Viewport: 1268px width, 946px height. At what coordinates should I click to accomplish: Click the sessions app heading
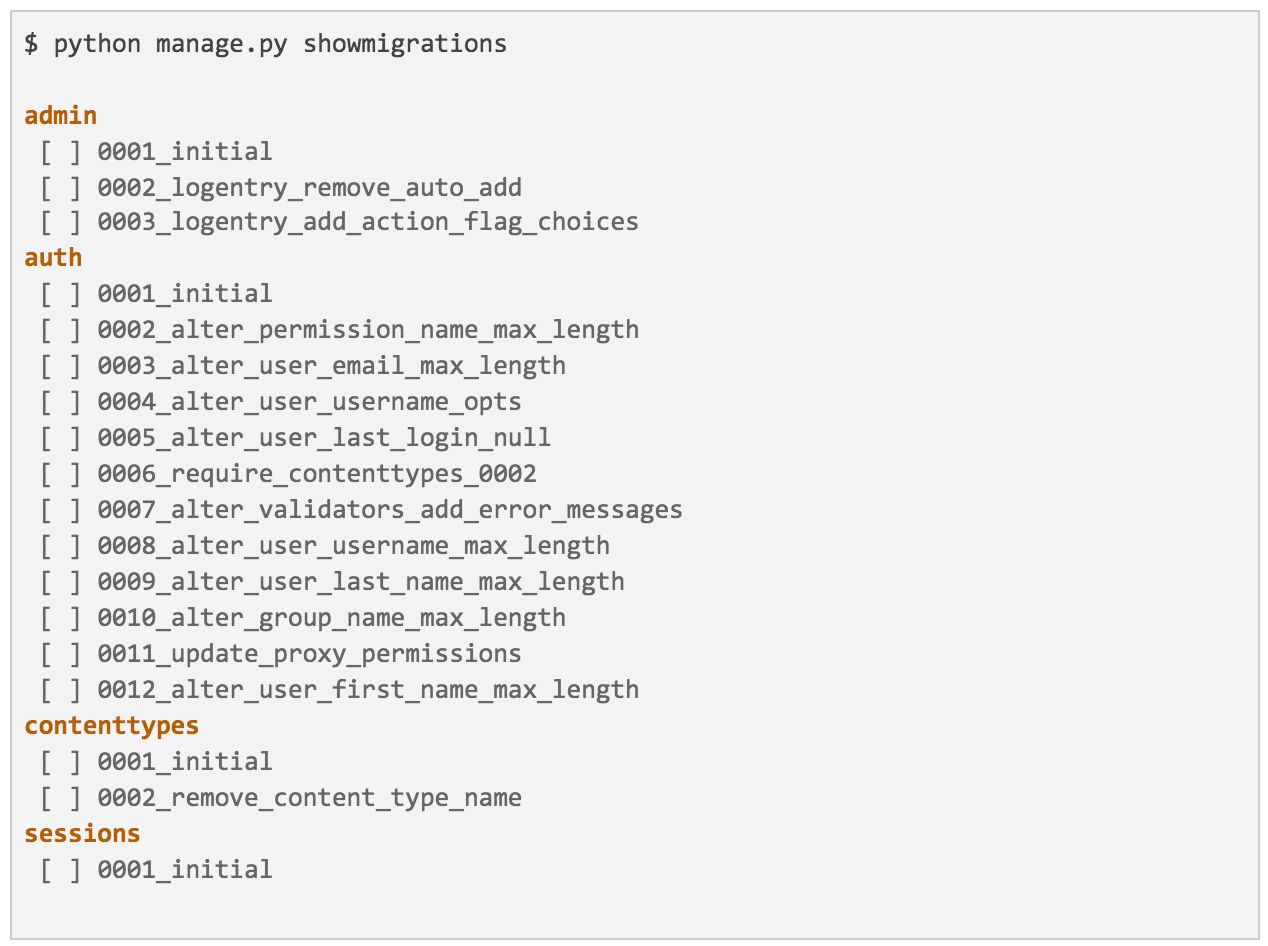pos(83,833)
